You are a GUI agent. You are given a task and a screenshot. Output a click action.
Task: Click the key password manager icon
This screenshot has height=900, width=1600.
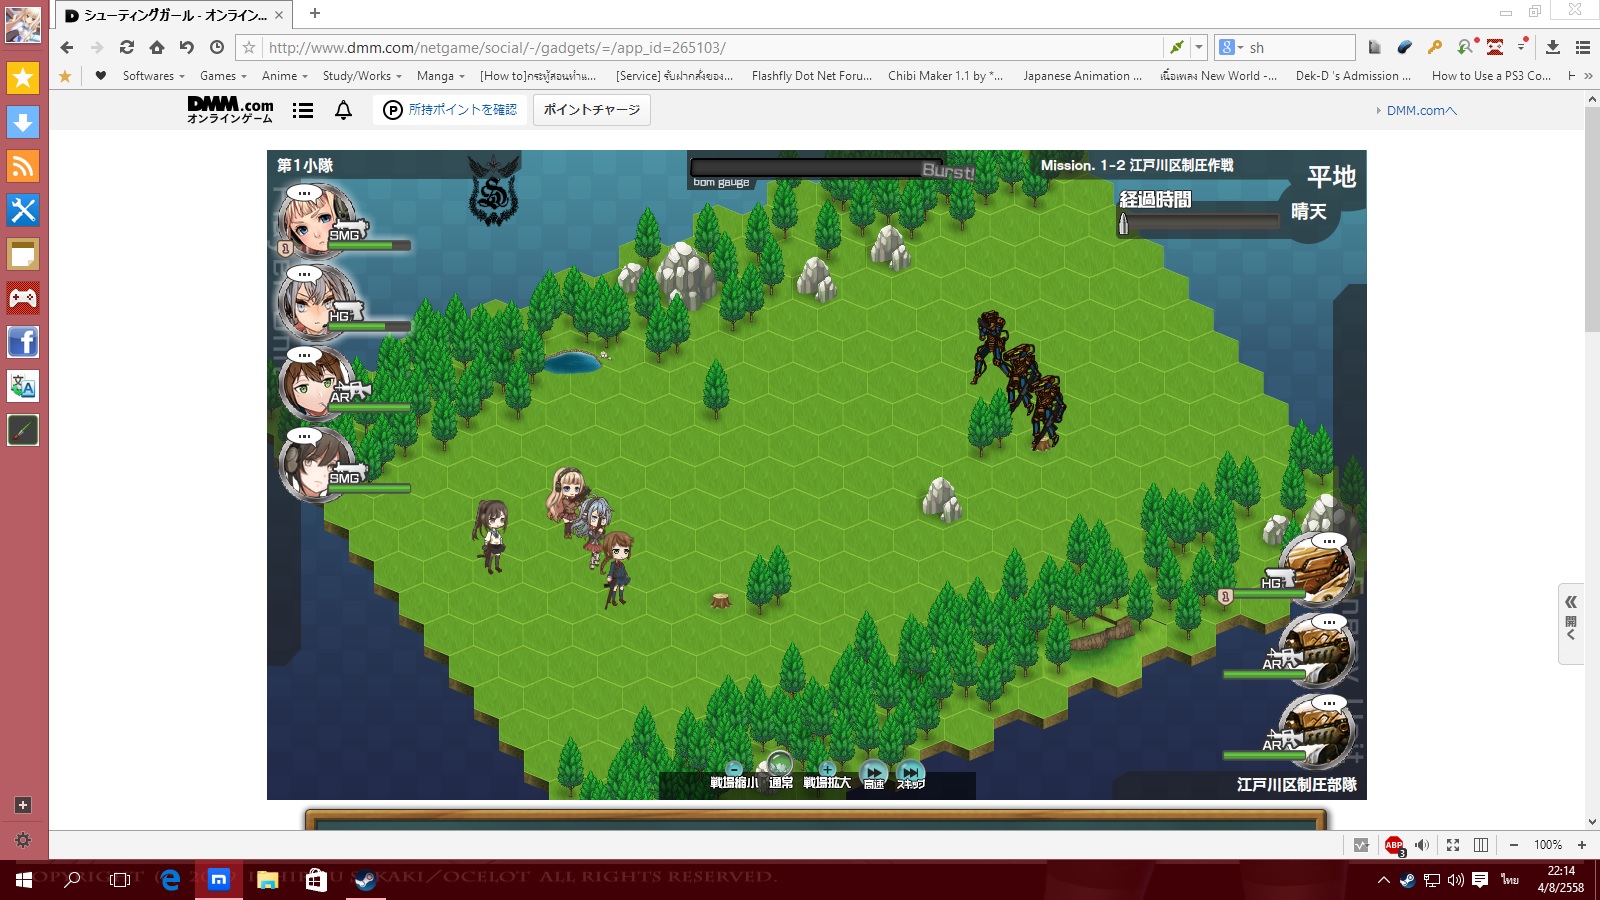pos(1435,47)
